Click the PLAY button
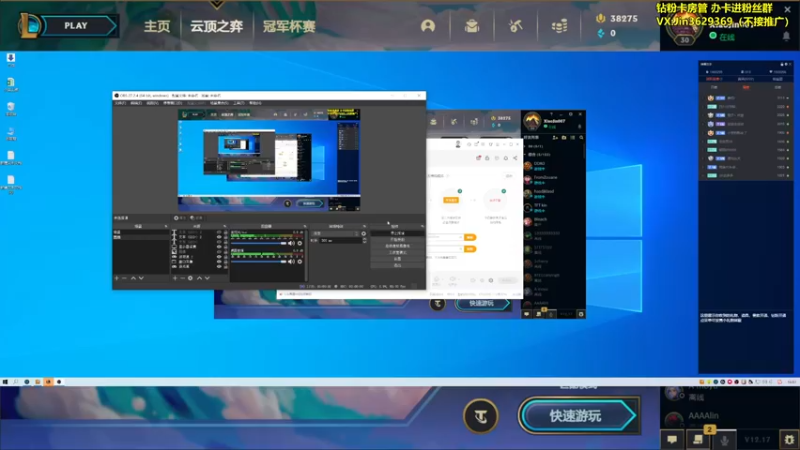Screen dimensions: 800x450 (x=76, y=26)
